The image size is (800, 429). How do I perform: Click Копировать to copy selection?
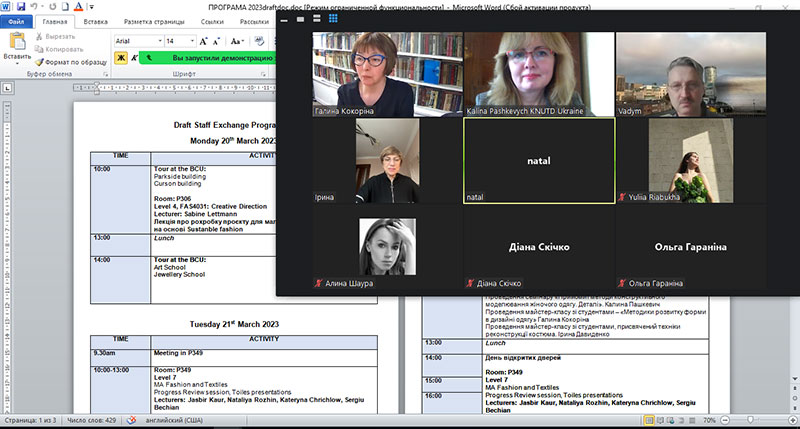pyautogui.click(x=59, y=49)
